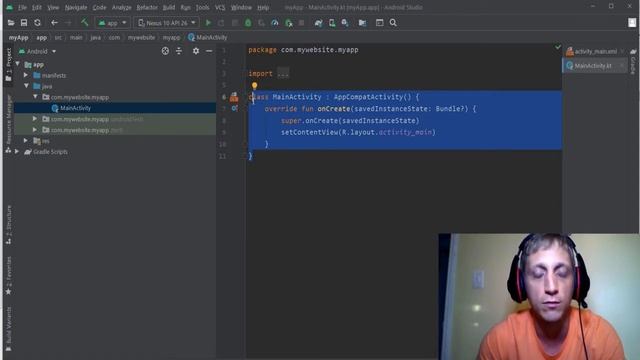640x360 pixels.
Task: Open Search Everywhere magnifier icon
Action: tap(393, 23)
